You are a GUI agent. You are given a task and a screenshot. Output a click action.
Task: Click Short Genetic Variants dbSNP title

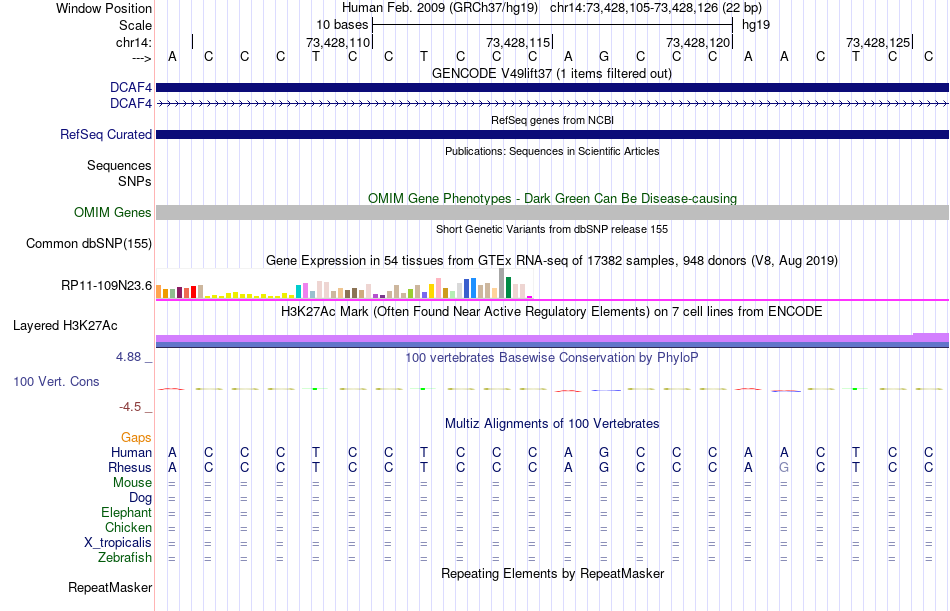tap(551, 230)
